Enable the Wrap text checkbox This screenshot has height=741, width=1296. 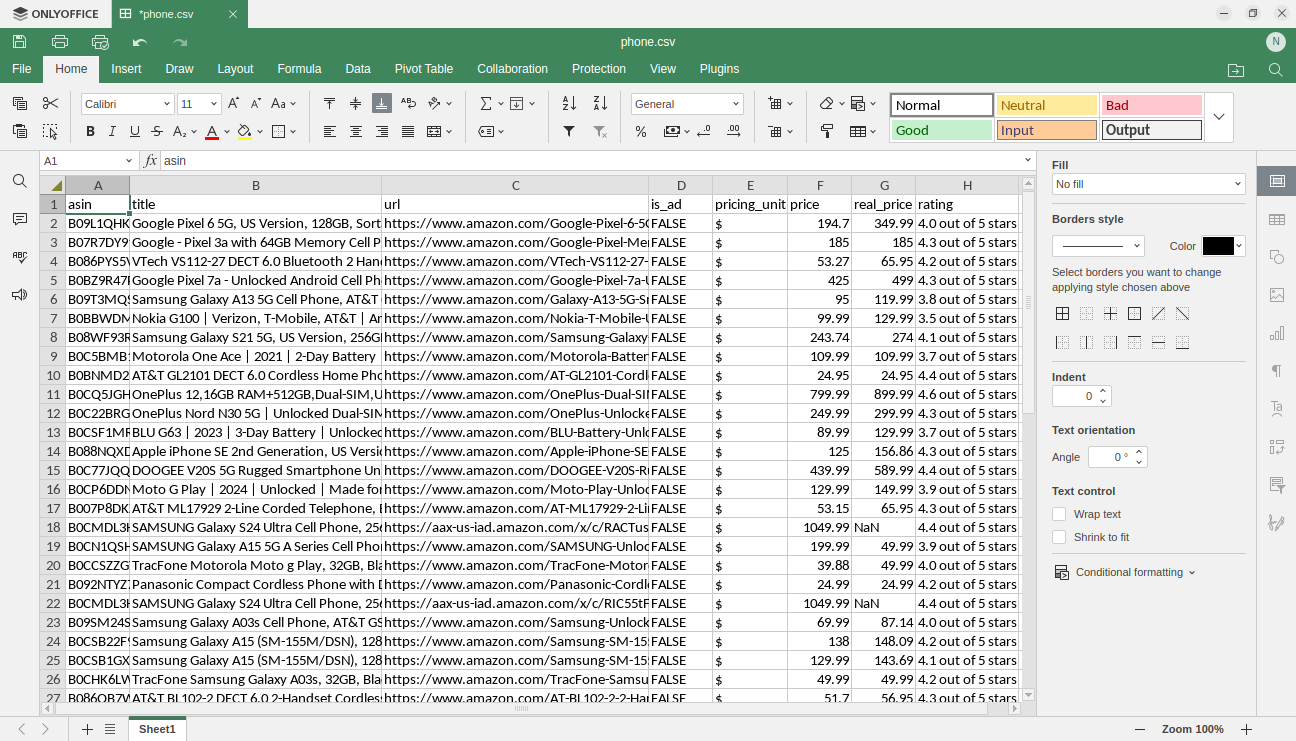[1059, 514]
